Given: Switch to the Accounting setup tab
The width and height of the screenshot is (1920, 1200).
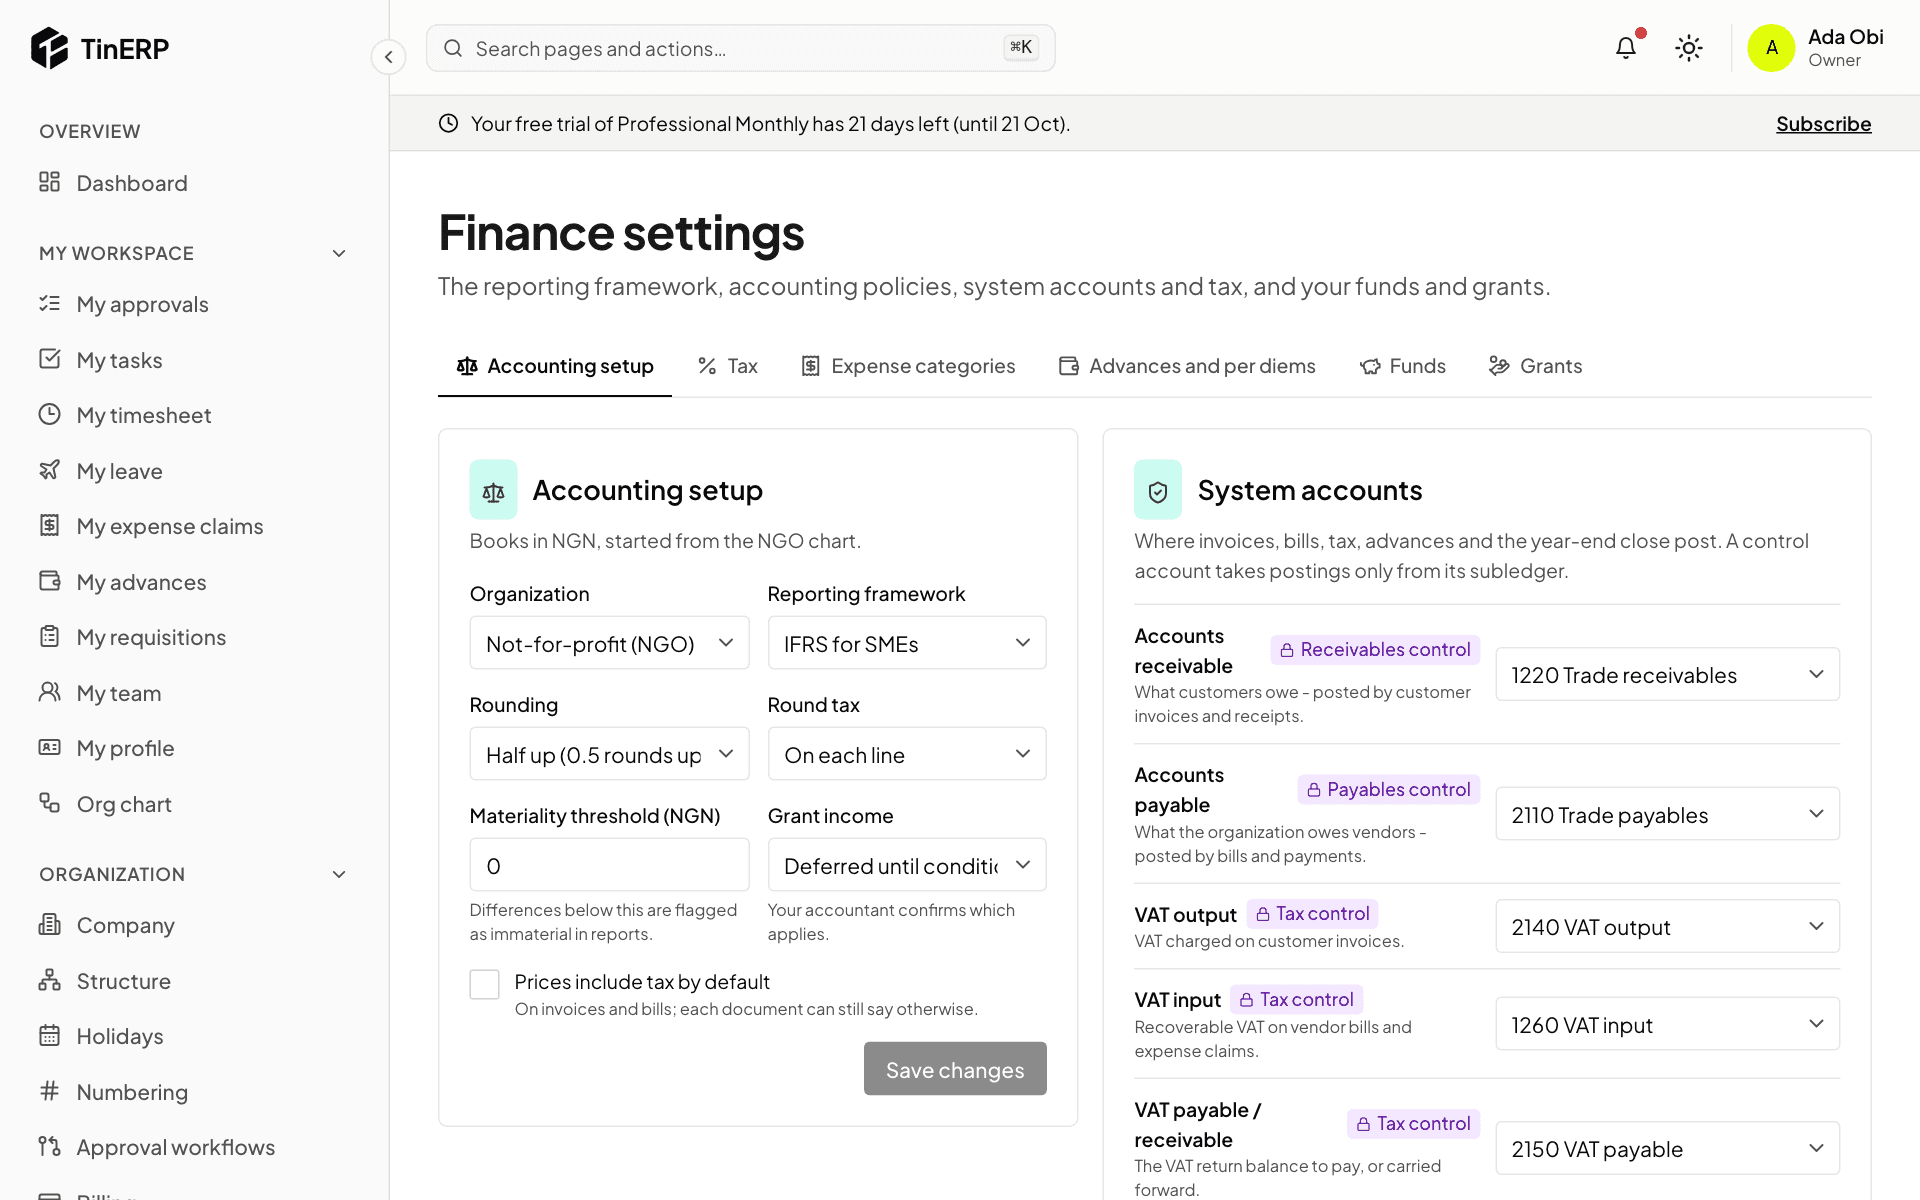Looking at the screenshot, I should 555,366.
